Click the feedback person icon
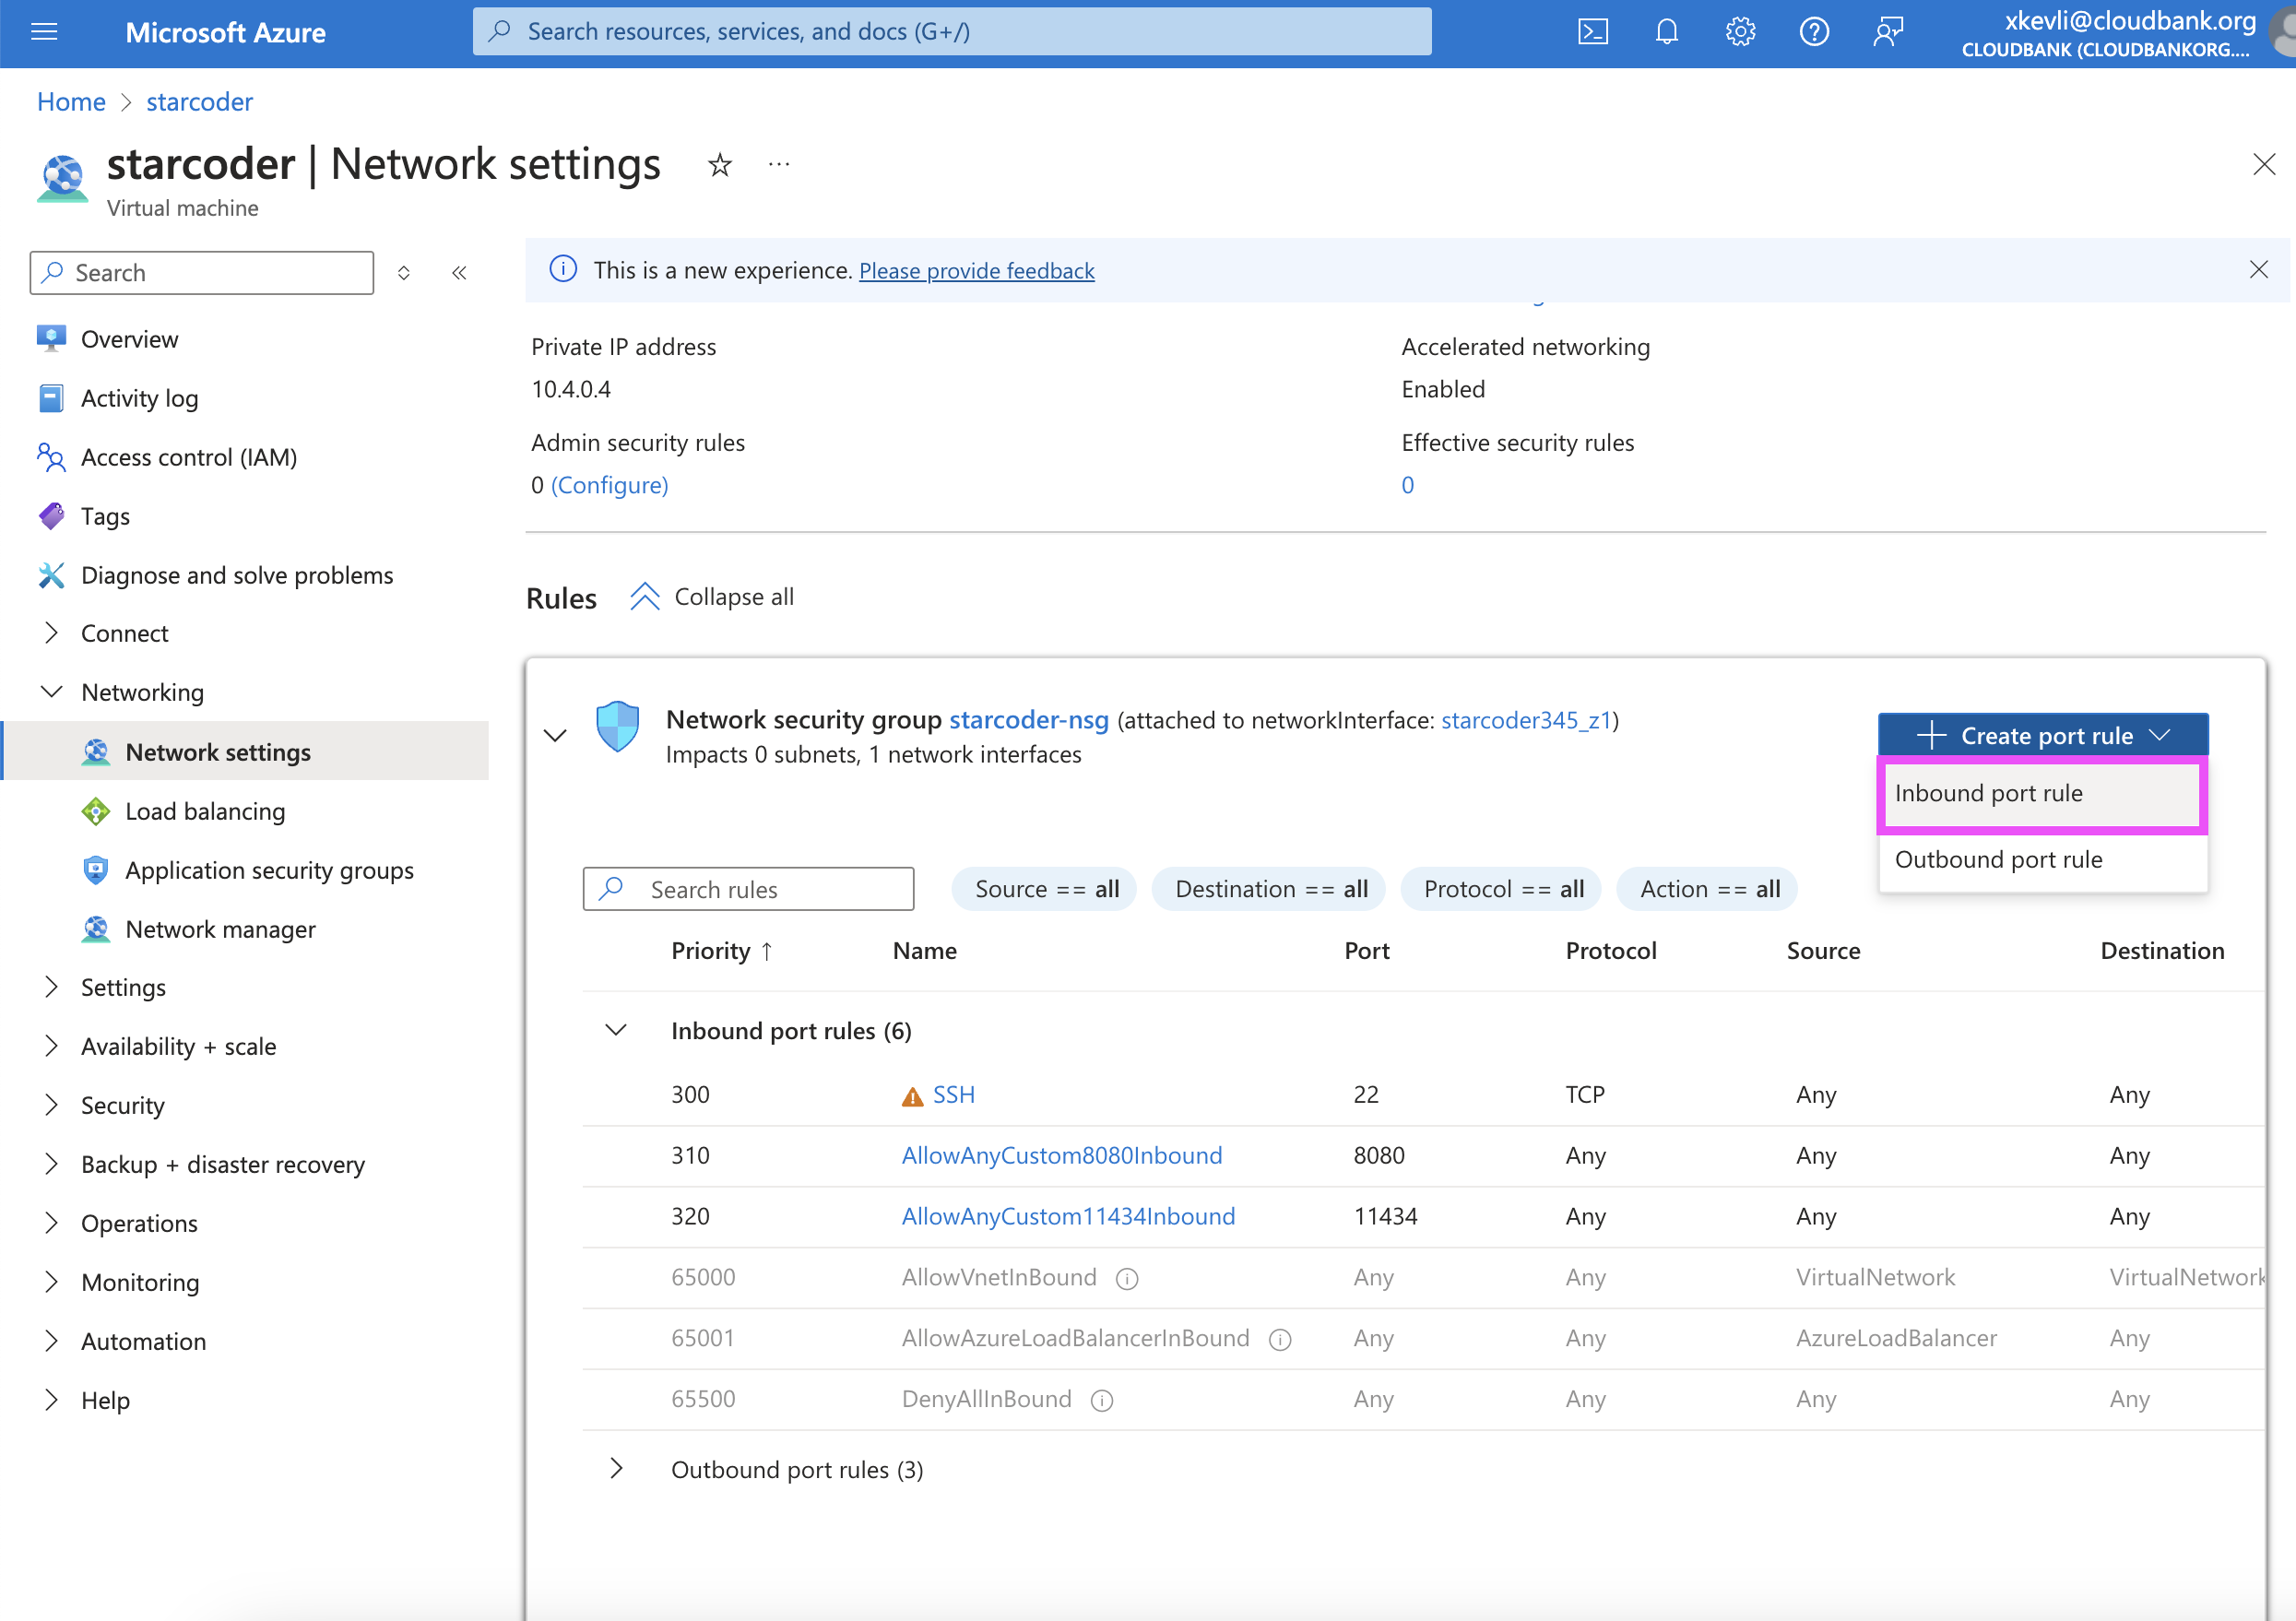Image resolution: width=2296 pixels, height=1621 pixels. point(1888,32)
